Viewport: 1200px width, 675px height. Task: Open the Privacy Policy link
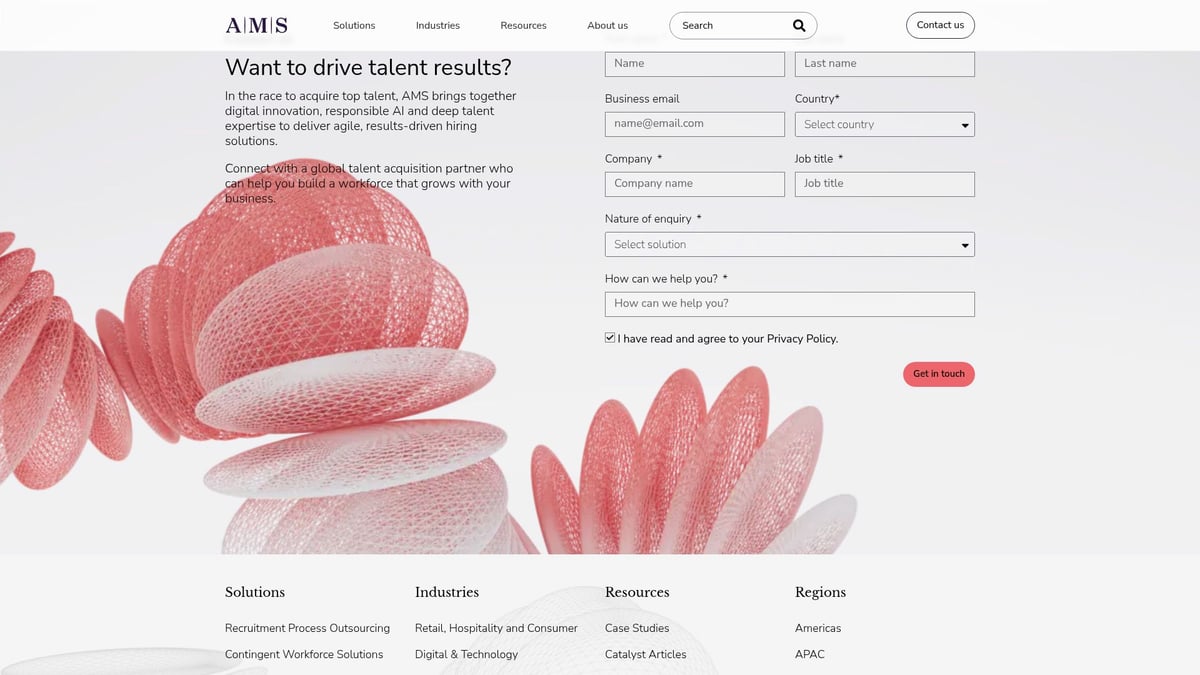point(800,338)
